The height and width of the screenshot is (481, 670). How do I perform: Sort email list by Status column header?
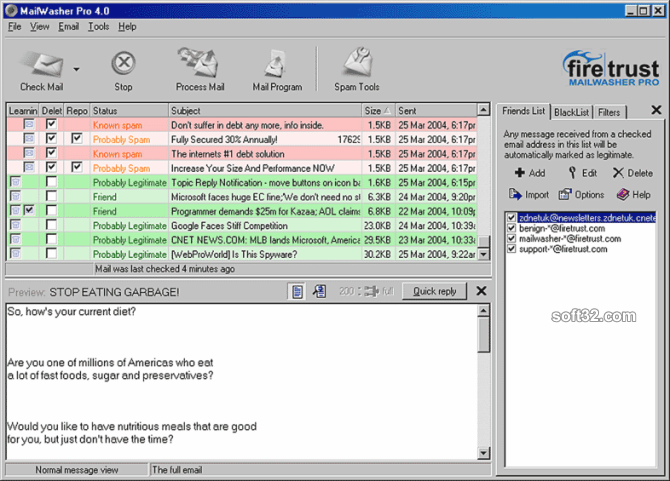click(129, 111)
